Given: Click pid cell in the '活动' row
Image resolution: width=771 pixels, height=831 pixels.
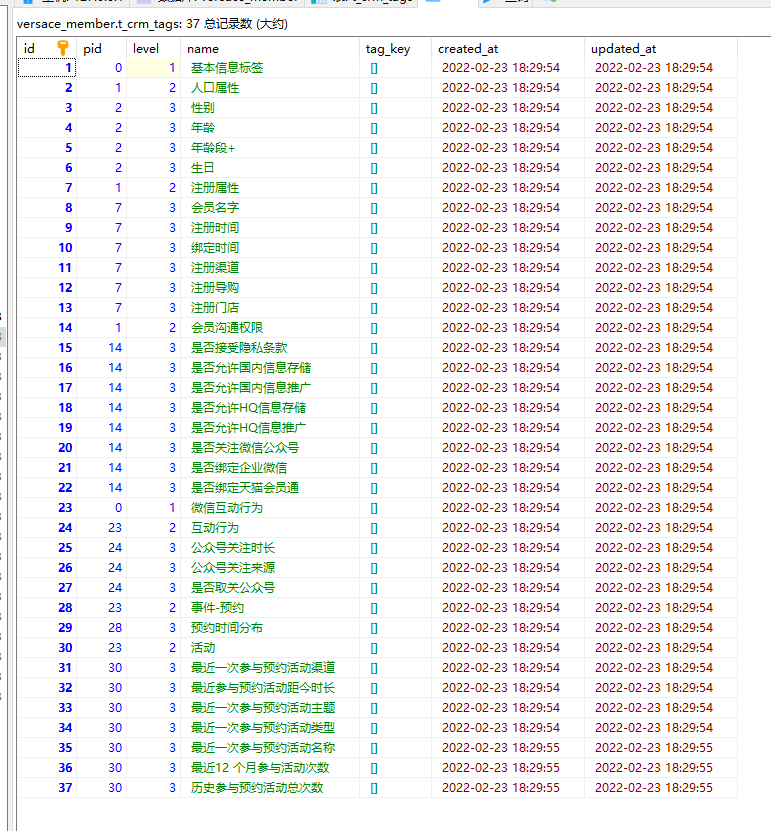Looking at the screenshot, I should point(101,648).
